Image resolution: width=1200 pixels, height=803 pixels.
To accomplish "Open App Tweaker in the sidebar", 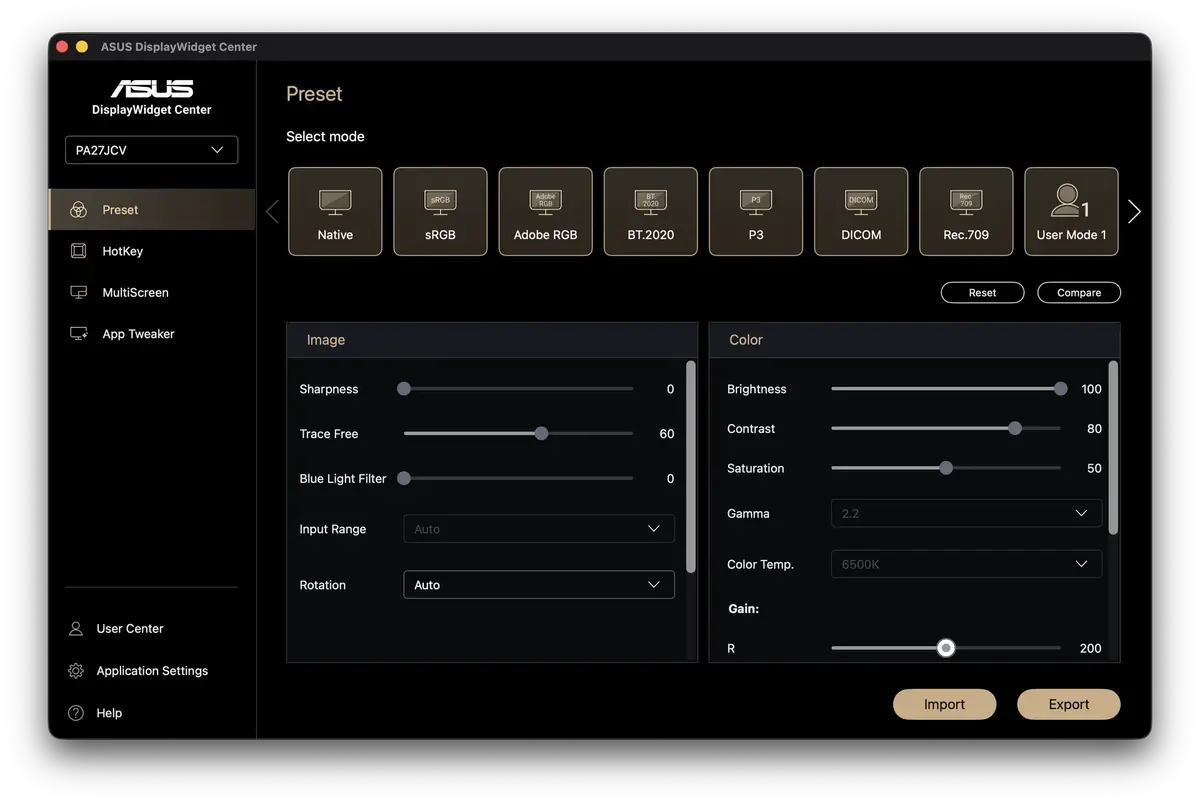I will click(152, 334).
